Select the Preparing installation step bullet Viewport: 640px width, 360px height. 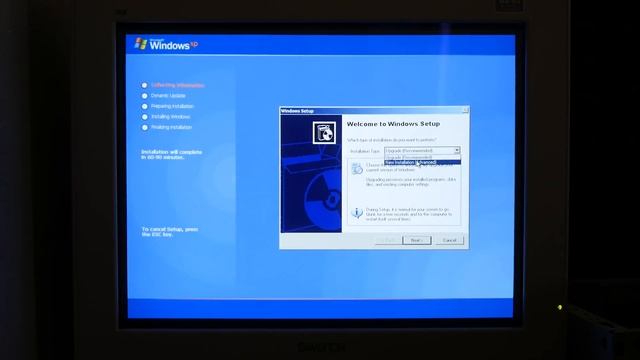point(144,107)
